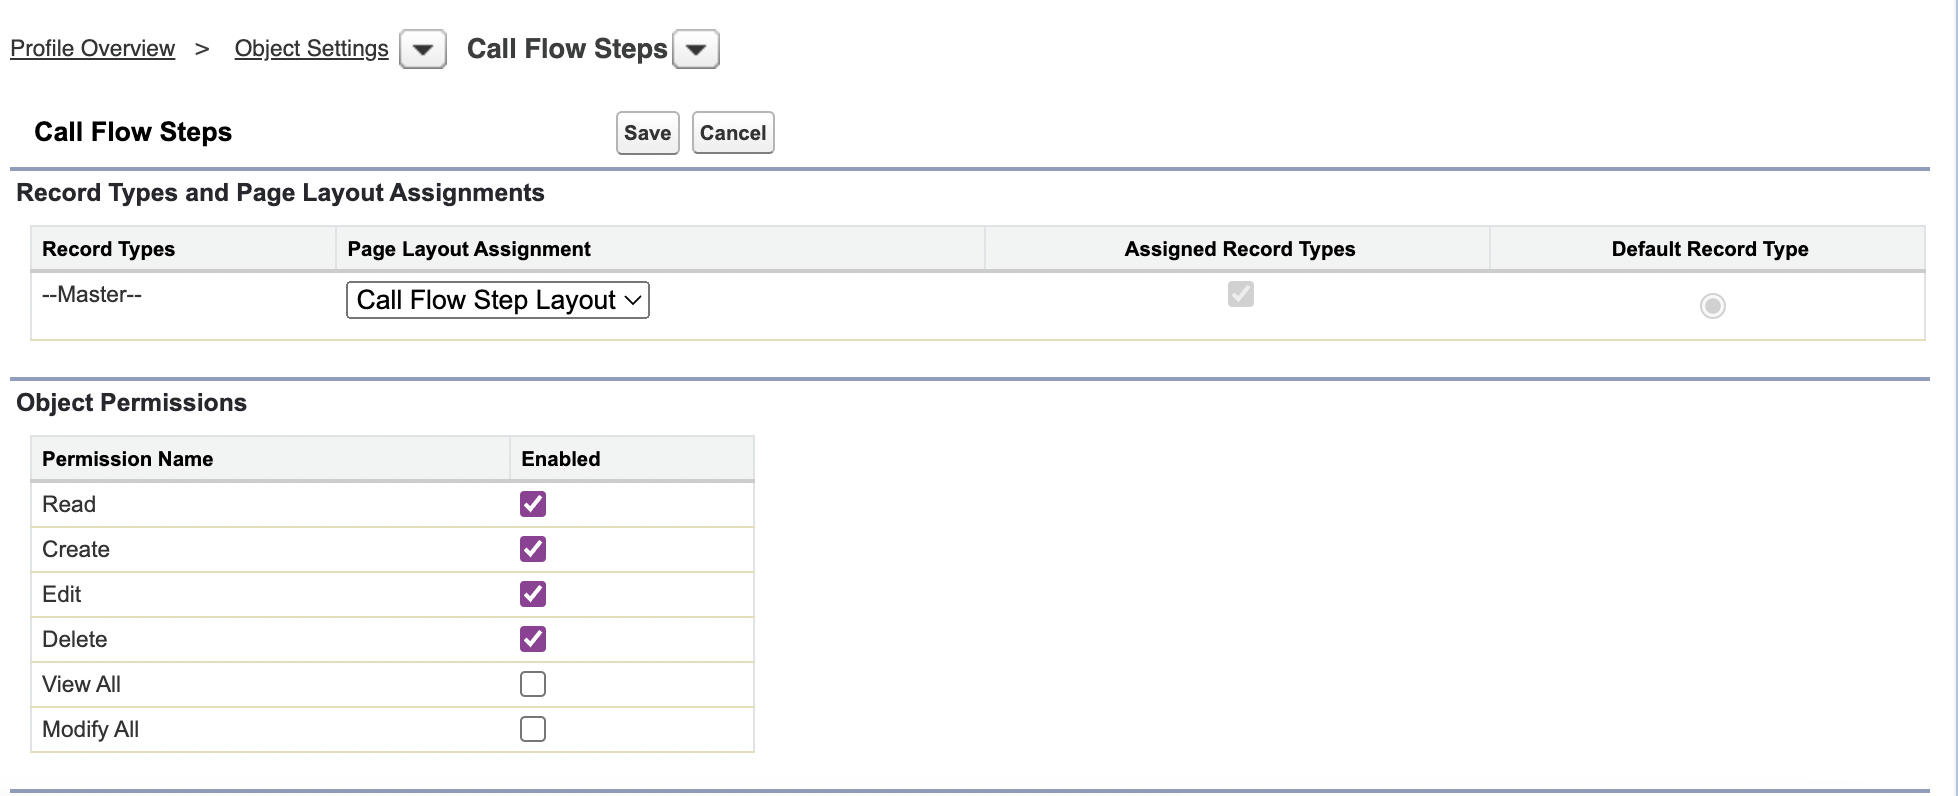Click the Record Types column header
Viewport: 1958px width, 796px height.
pos(108,249)
